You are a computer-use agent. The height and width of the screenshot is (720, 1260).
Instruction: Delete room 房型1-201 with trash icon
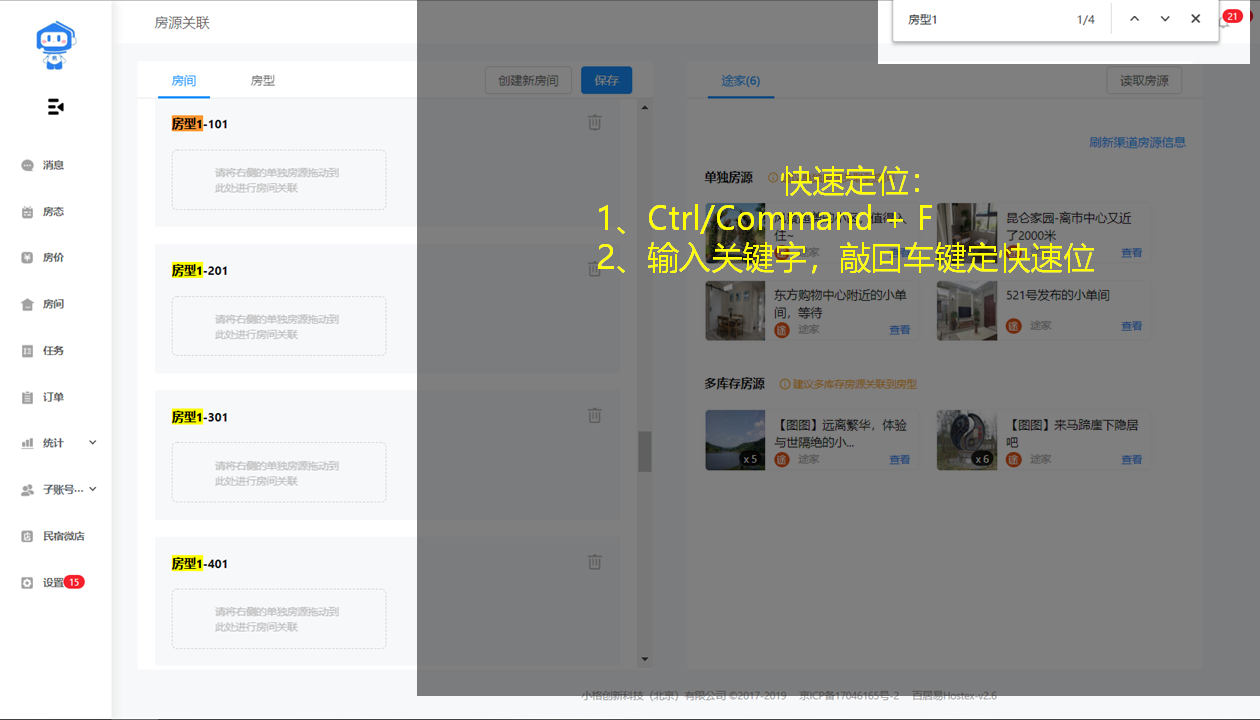[595, 269]
